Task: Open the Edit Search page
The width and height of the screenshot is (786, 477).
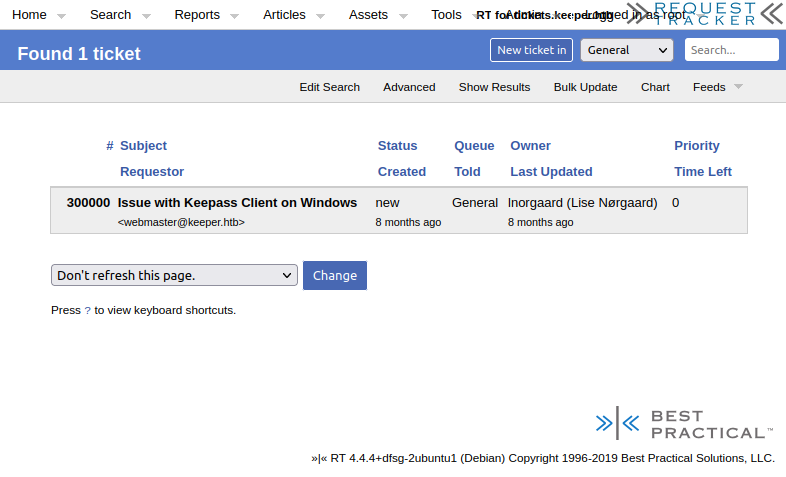Action: click(x=329, y=87)
